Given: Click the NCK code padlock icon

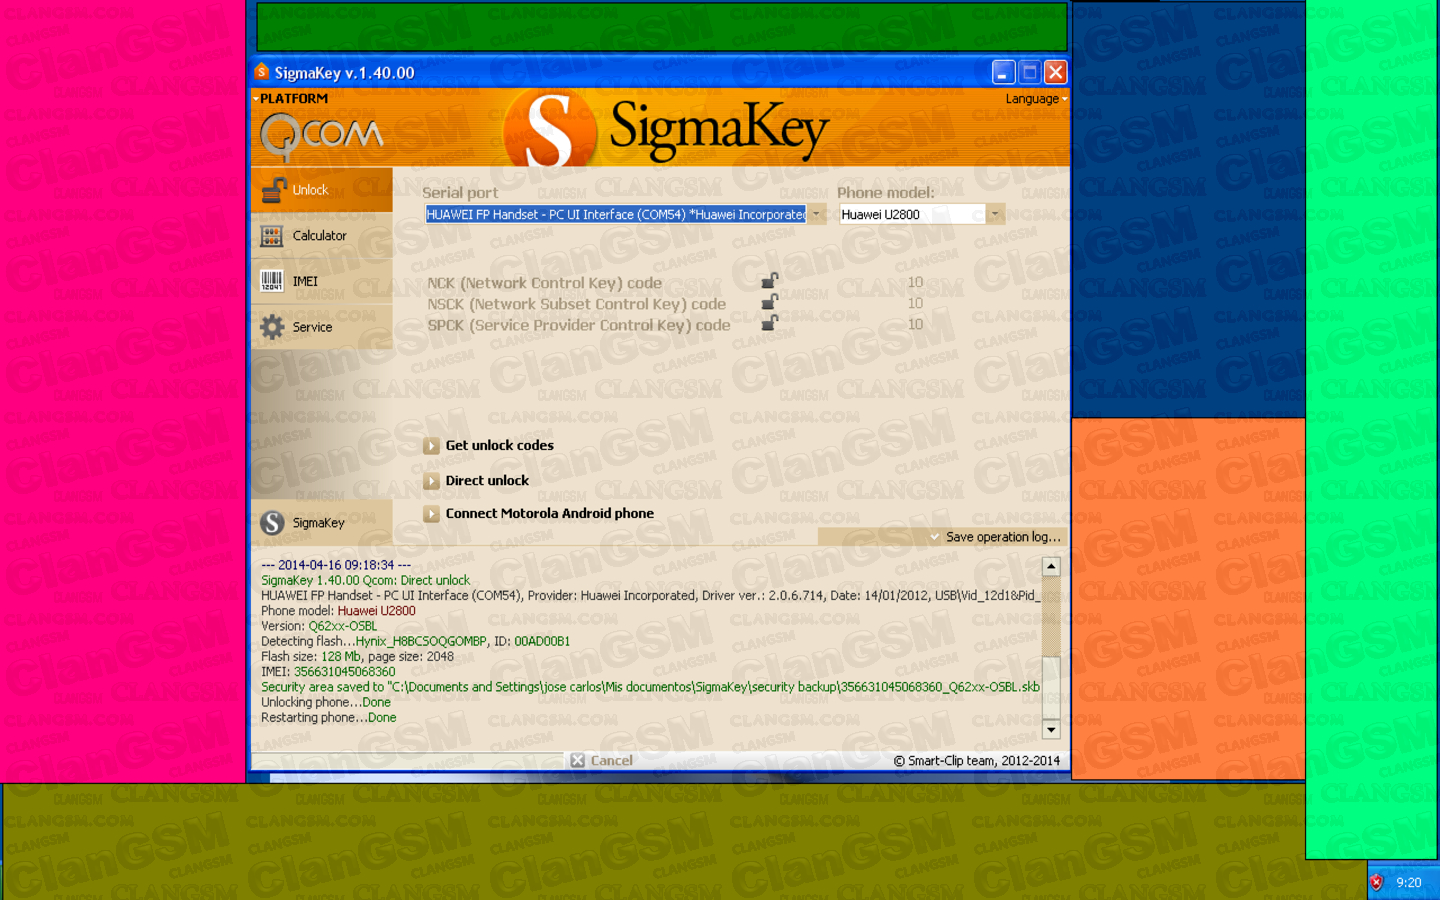Looking at the screenshot, I should 770,281.
